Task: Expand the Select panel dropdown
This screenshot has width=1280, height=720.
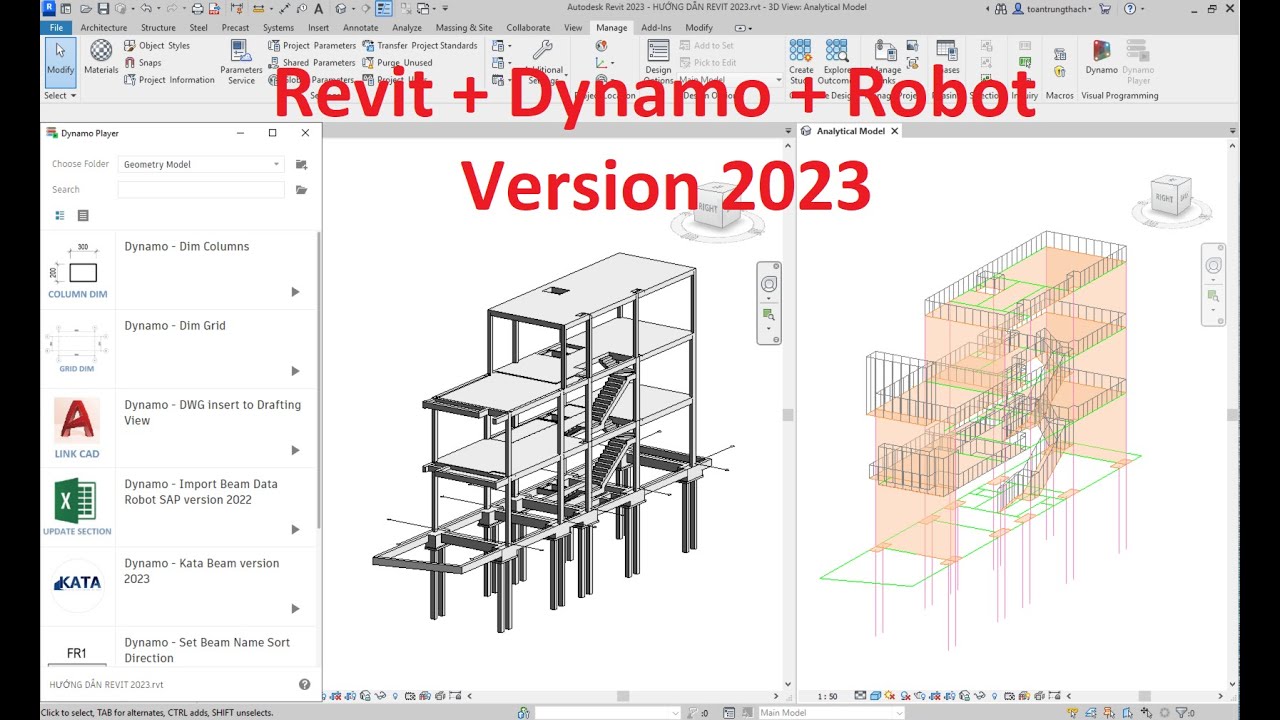Action: click(59, 96)
